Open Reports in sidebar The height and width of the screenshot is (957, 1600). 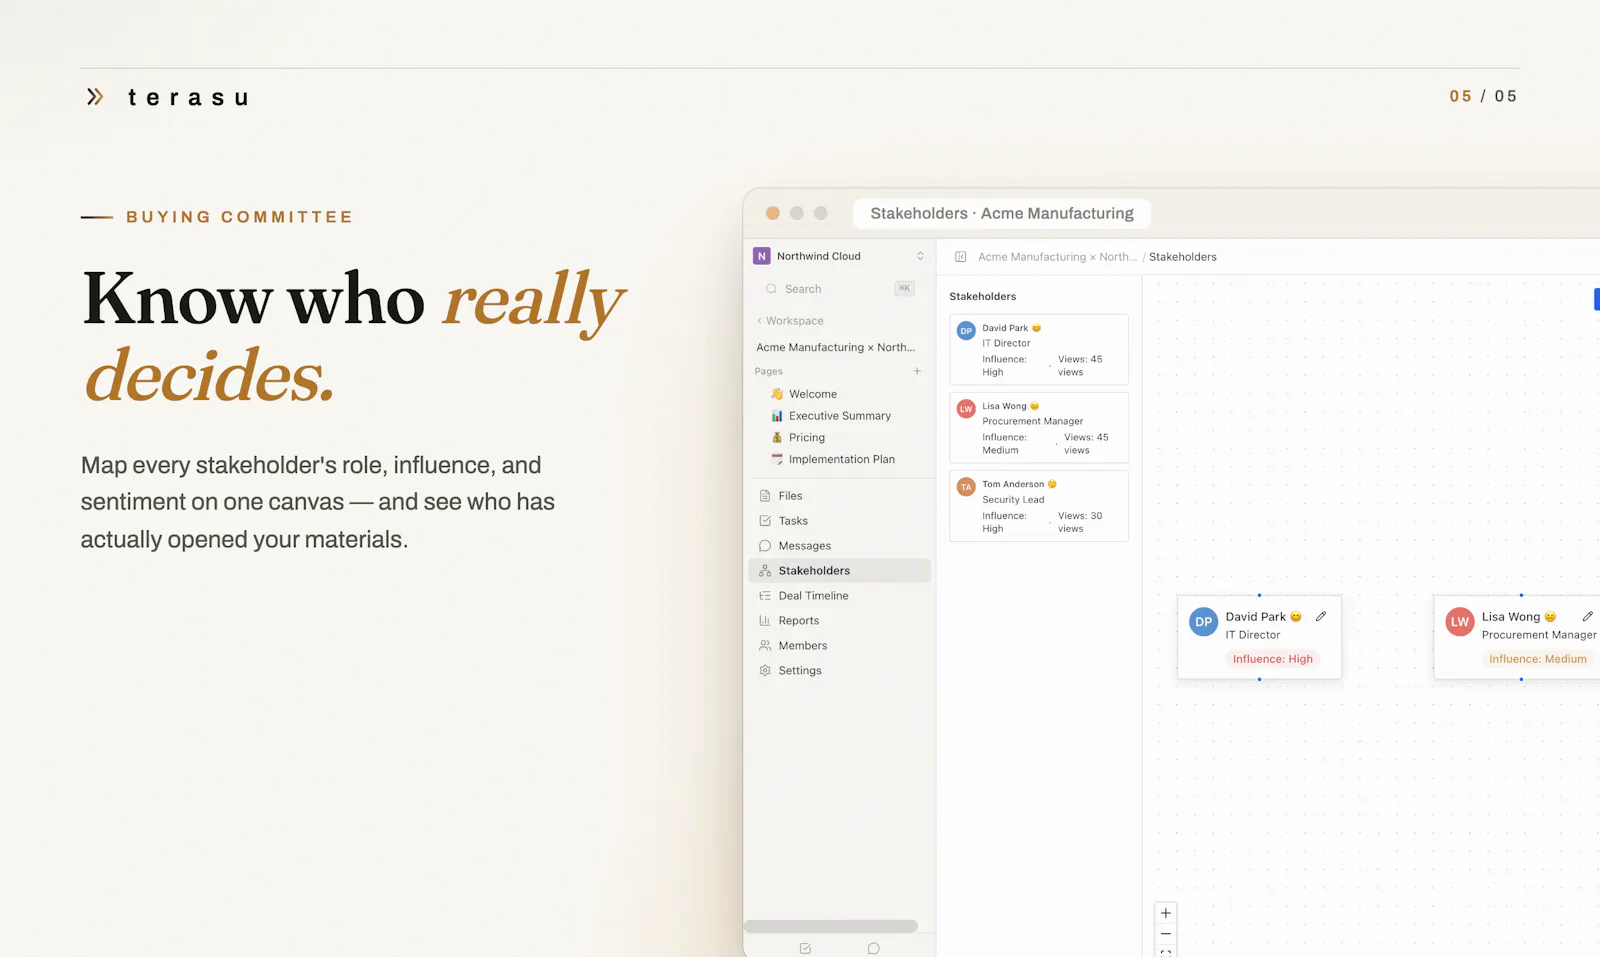839,621
